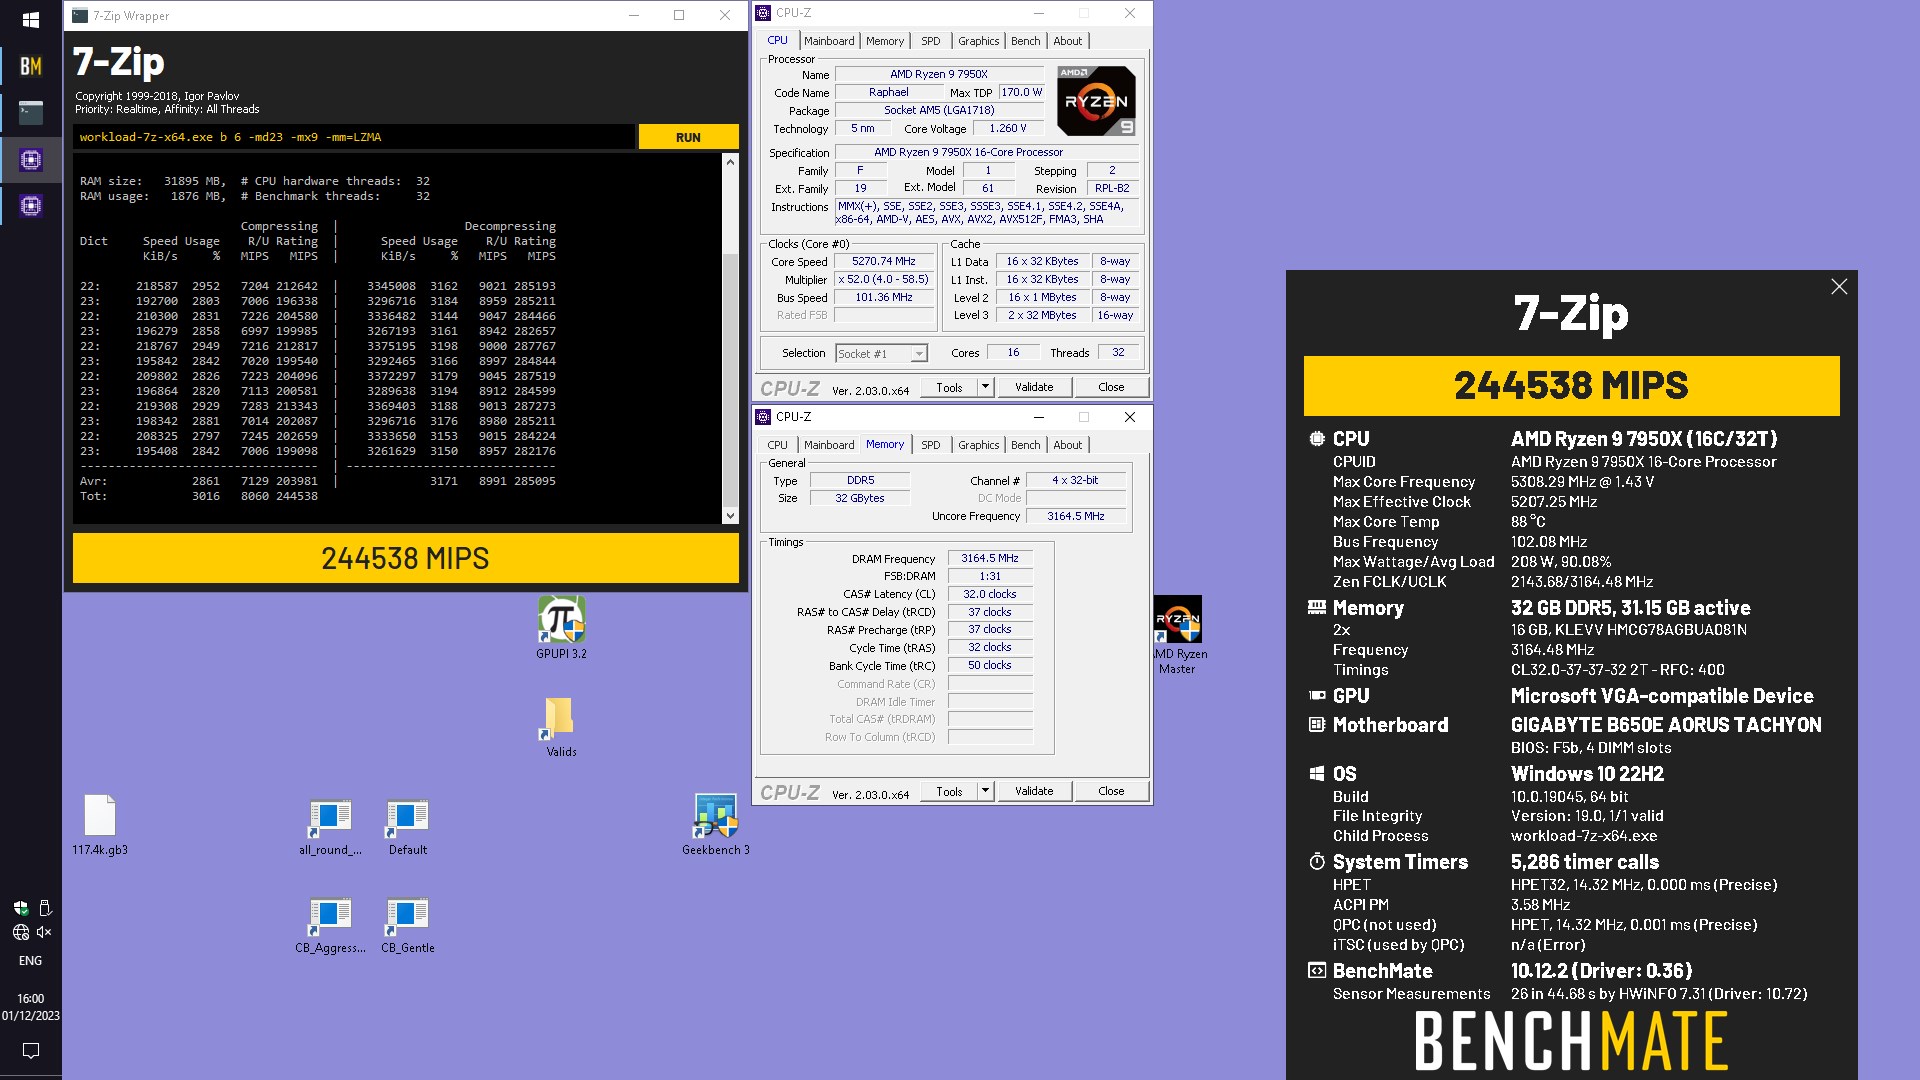This screenshot has height=1080, width=1920.
Task: Click Tools button in top CPU-Z
Action: (949, 387)
